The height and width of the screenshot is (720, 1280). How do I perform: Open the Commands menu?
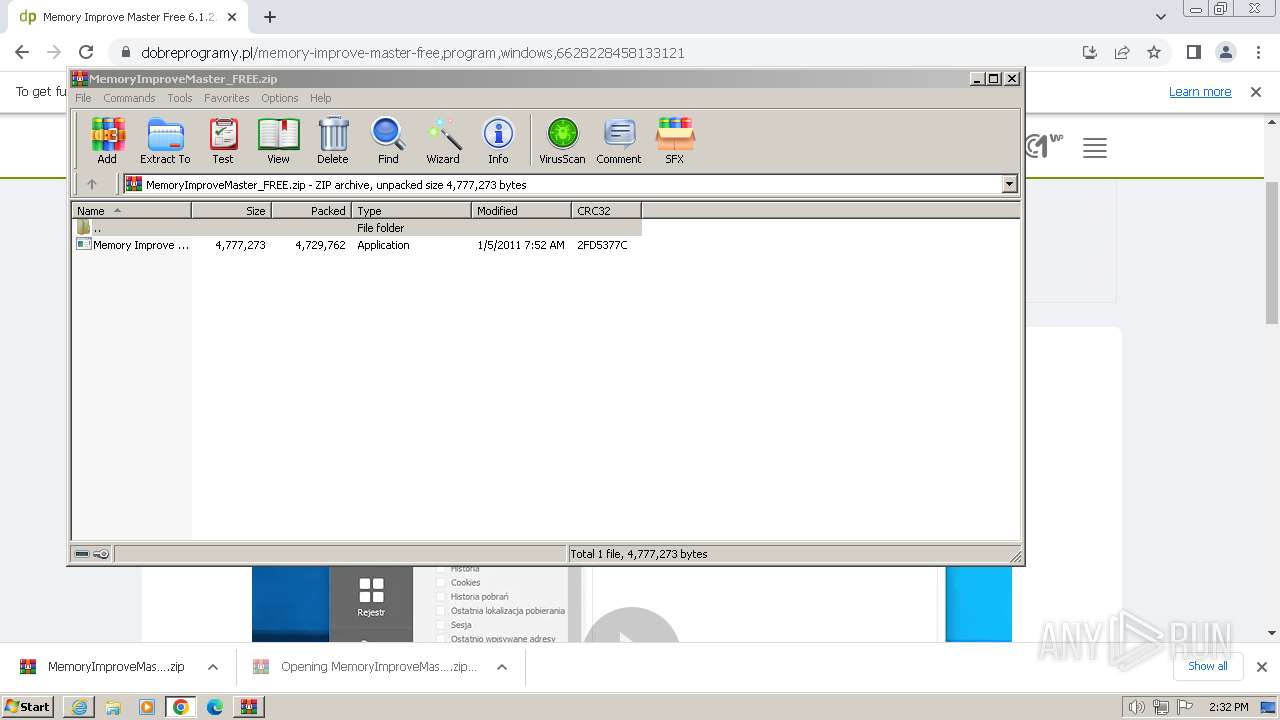[x=129, y=98]
